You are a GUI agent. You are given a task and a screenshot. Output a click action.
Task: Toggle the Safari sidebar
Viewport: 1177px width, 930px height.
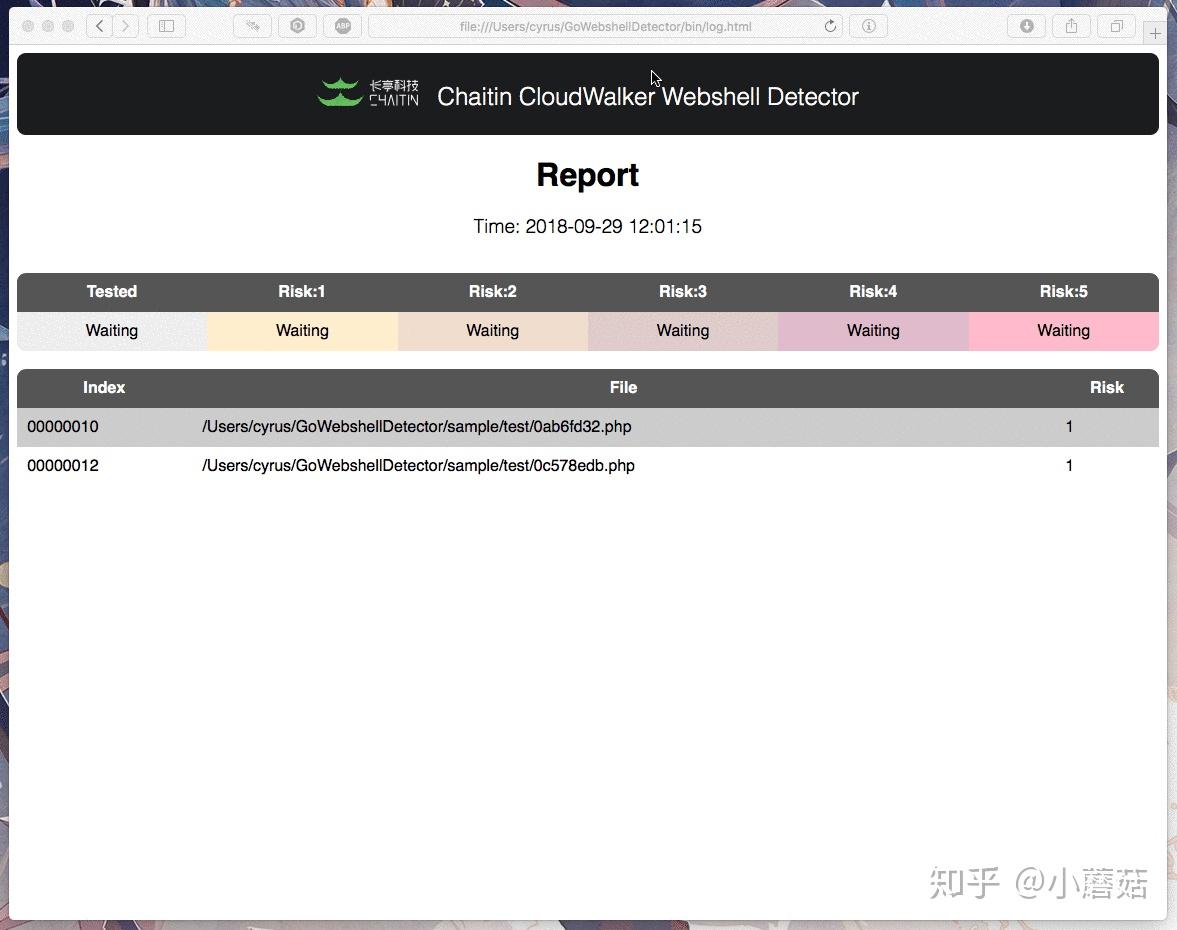(165, 26)
